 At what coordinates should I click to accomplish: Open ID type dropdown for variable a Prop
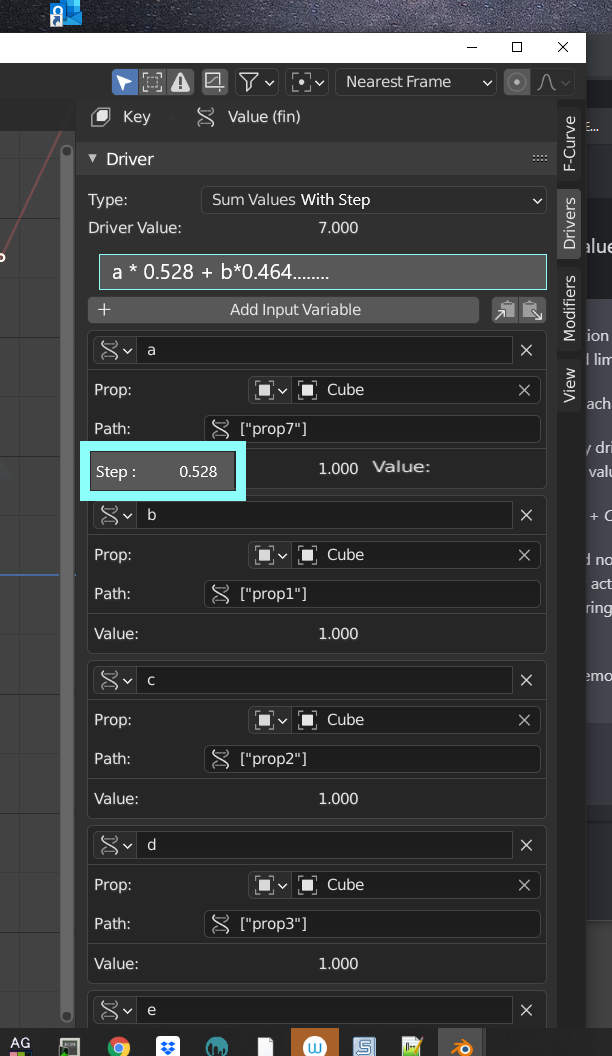coord(270,390)
